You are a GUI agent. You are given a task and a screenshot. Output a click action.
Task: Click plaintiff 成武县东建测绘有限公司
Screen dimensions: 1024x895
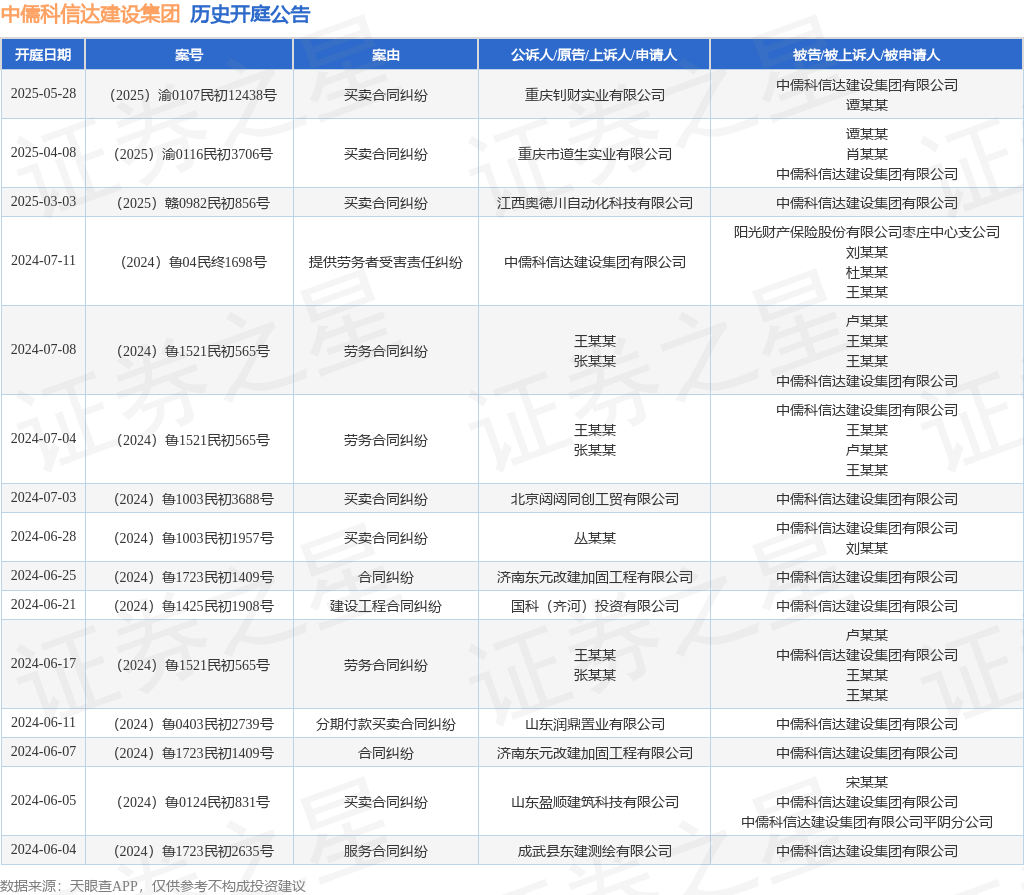pos(594,851)
